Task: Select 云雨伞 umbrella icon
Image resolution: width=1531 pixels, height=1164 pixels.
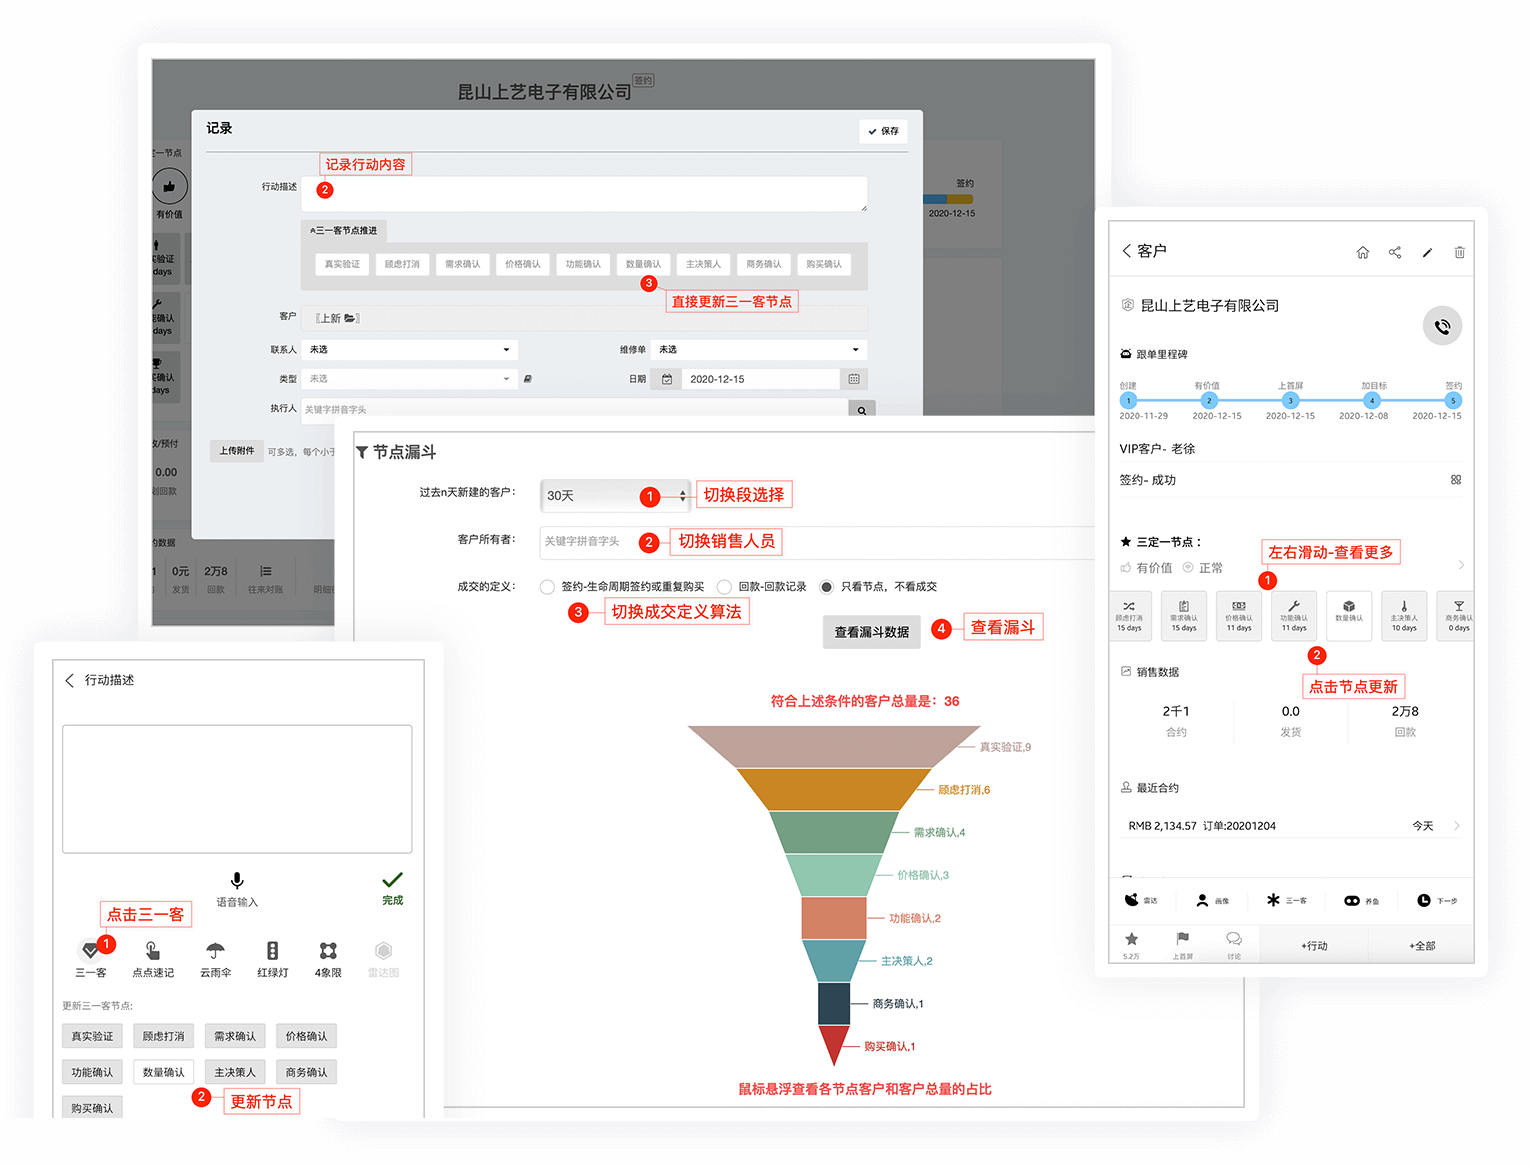Action: tap(215, 950)
